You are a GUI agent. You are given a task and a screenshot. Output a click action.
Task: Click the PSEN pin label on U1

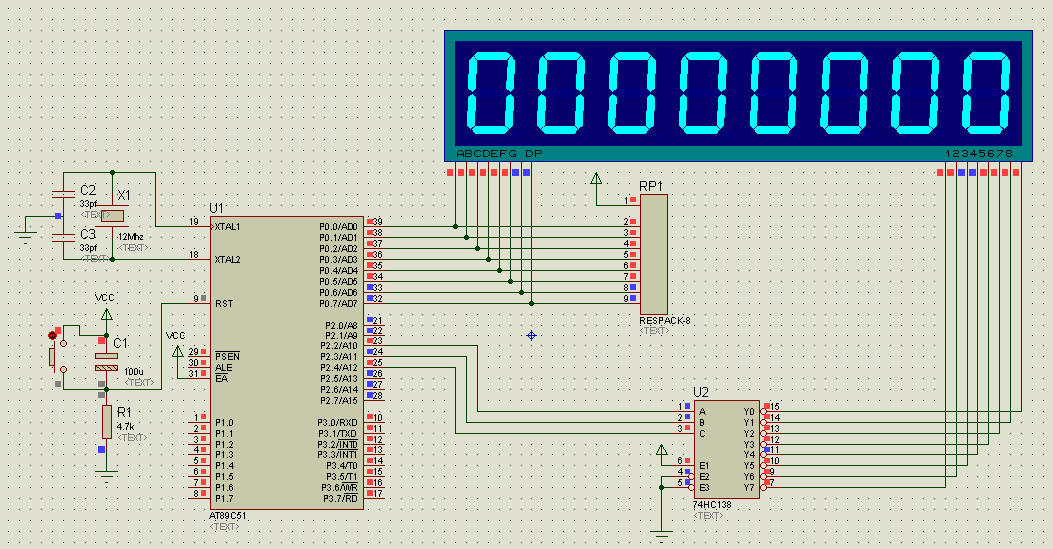pyautogui.click(x=227, y=356)
